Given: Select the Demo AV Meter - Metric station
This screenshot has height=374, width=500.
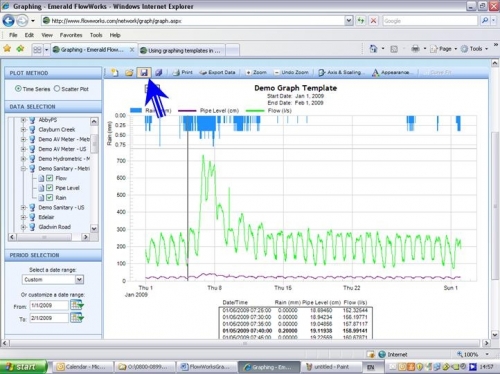Looking at the screenshot, I should click(x=64, y=139).
